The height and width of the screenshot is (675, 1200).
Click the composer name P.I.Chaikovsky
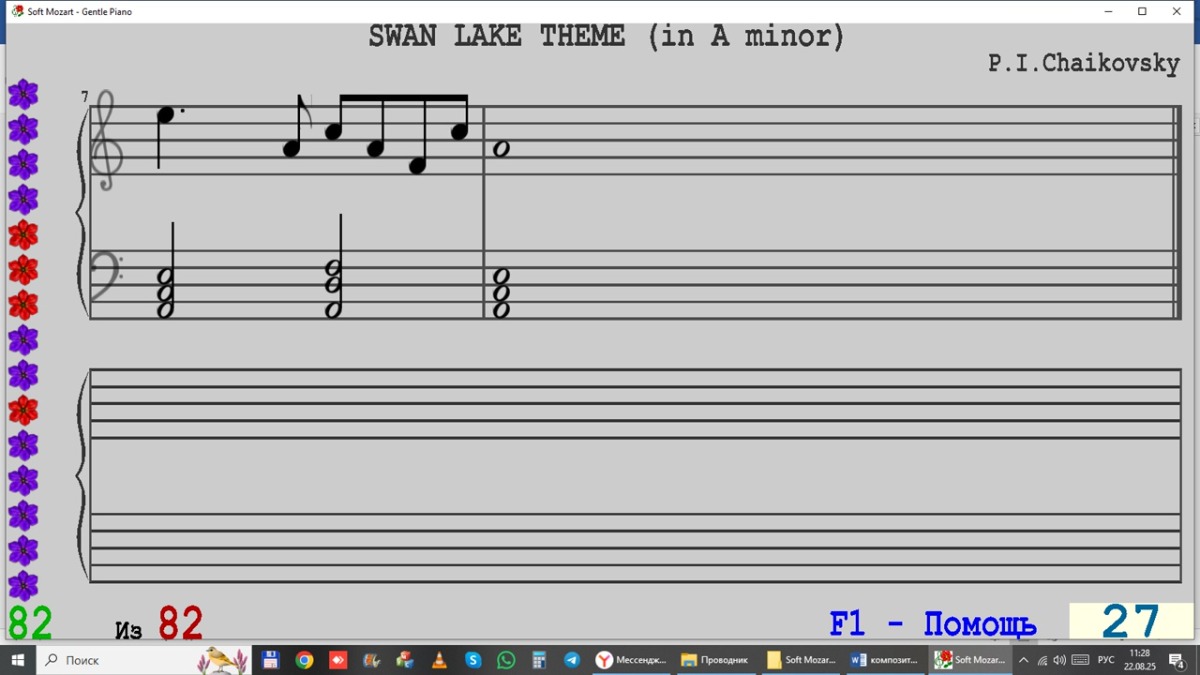[x=1084, y=63]
